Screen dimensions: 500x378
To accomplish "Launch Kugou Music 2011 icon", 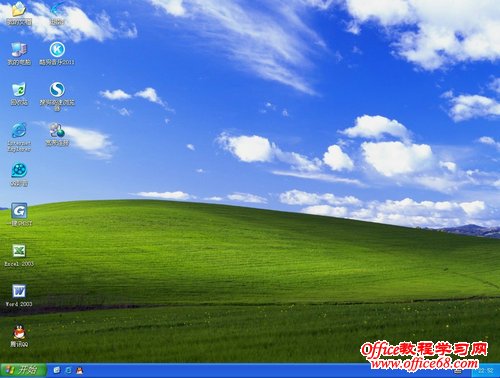I will point(57,50).
